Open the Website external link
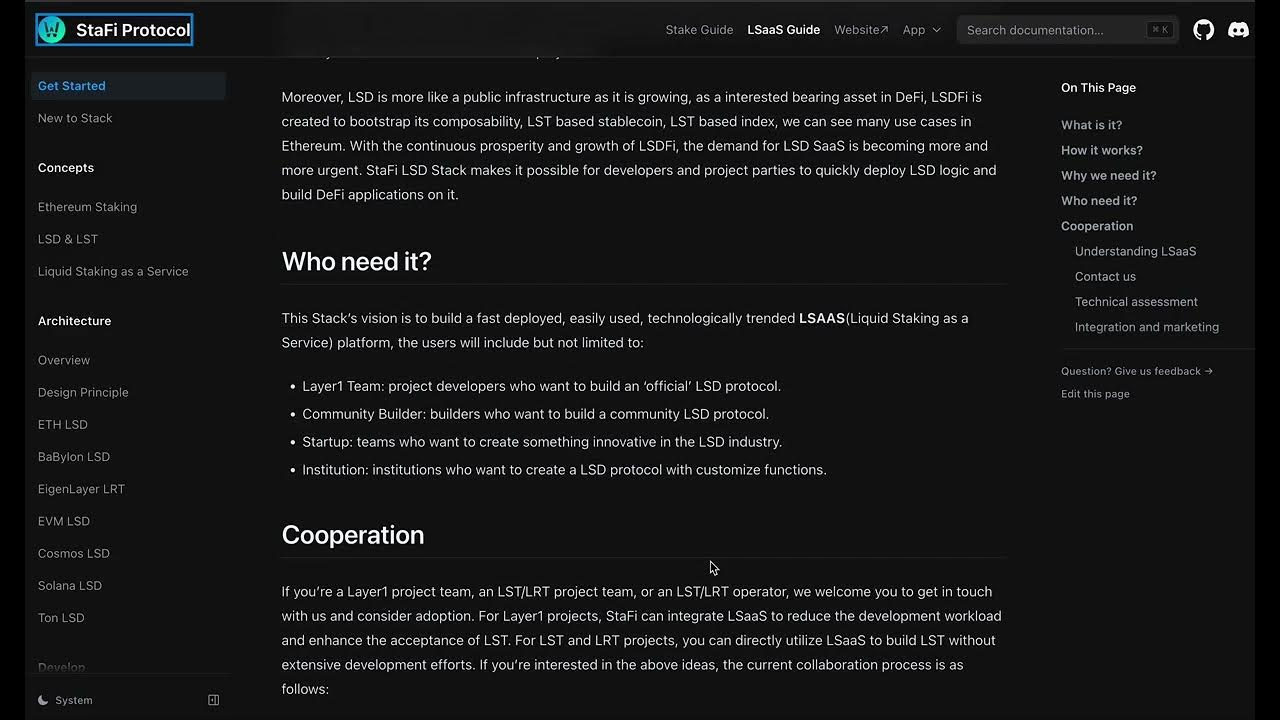 (x=861, y=30)
